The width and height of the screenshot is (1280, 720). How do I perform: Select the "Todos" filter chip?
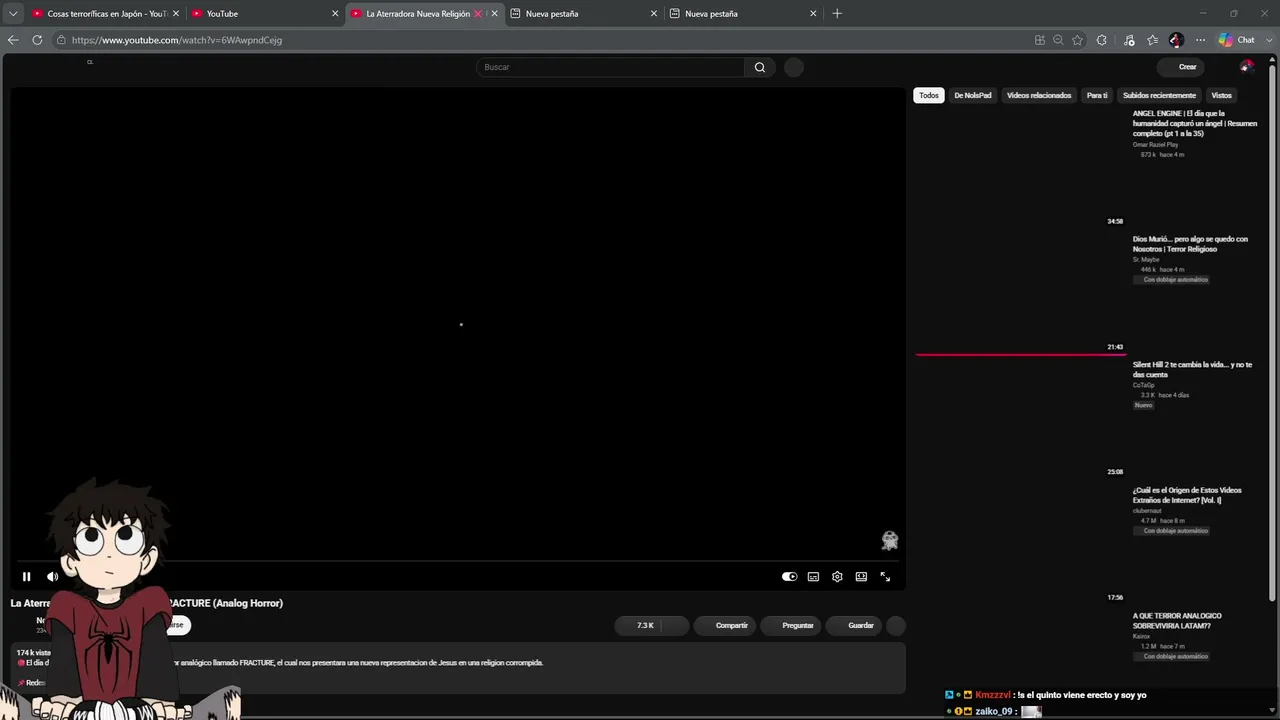click(929, 95)
